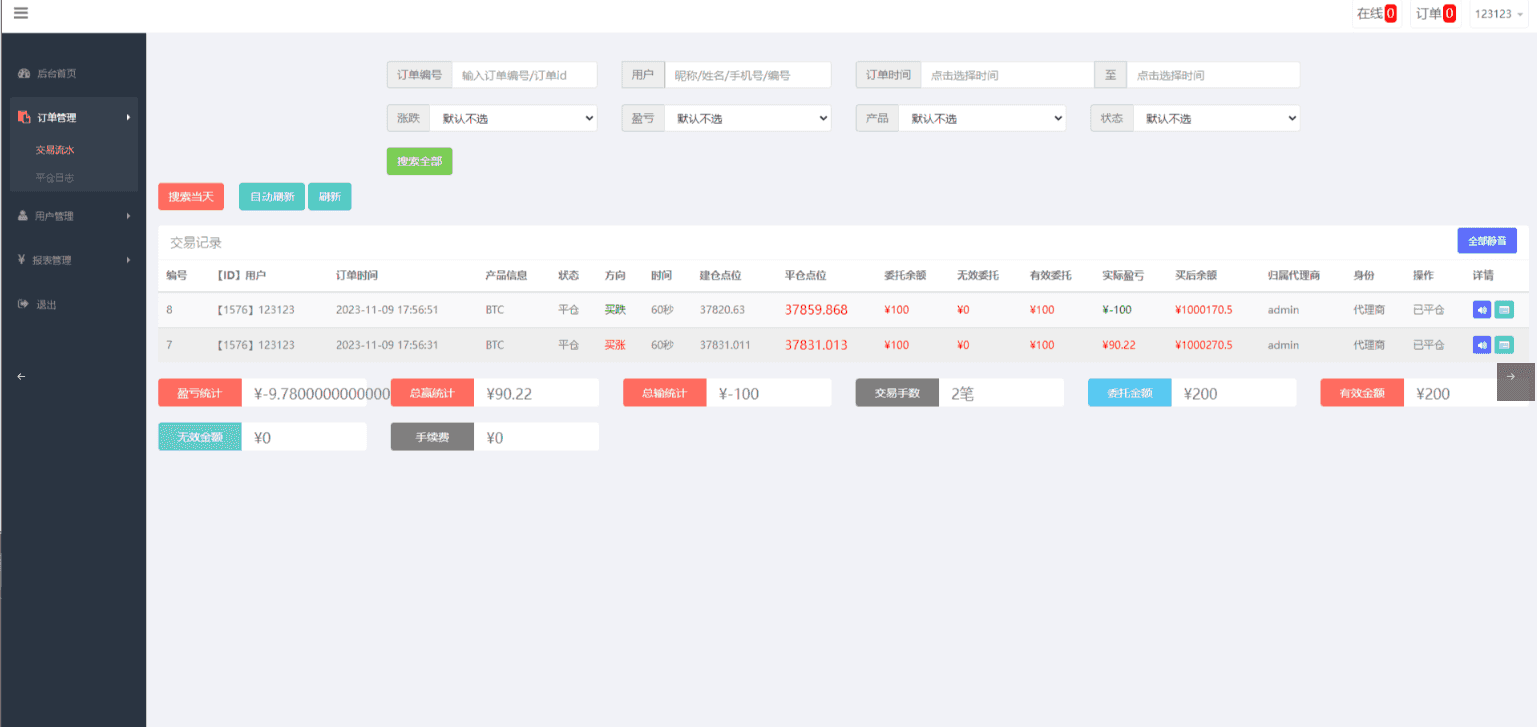The width and height of the screenshot is (1537, 727).
Task: Toggle 自动刷新 auto refresh button
Action: 271,197
